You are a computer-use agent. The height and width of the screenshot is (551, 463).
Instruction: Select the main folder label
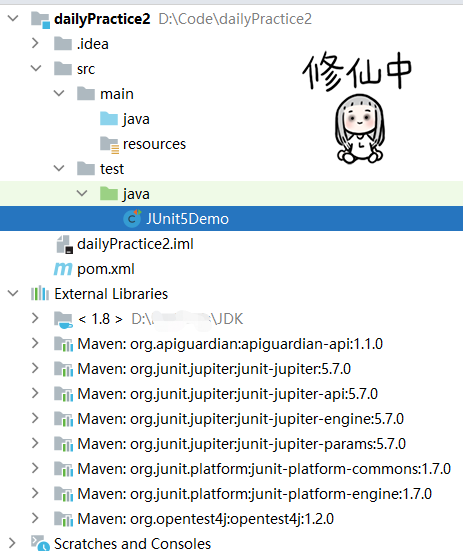[x=117, y=94]
